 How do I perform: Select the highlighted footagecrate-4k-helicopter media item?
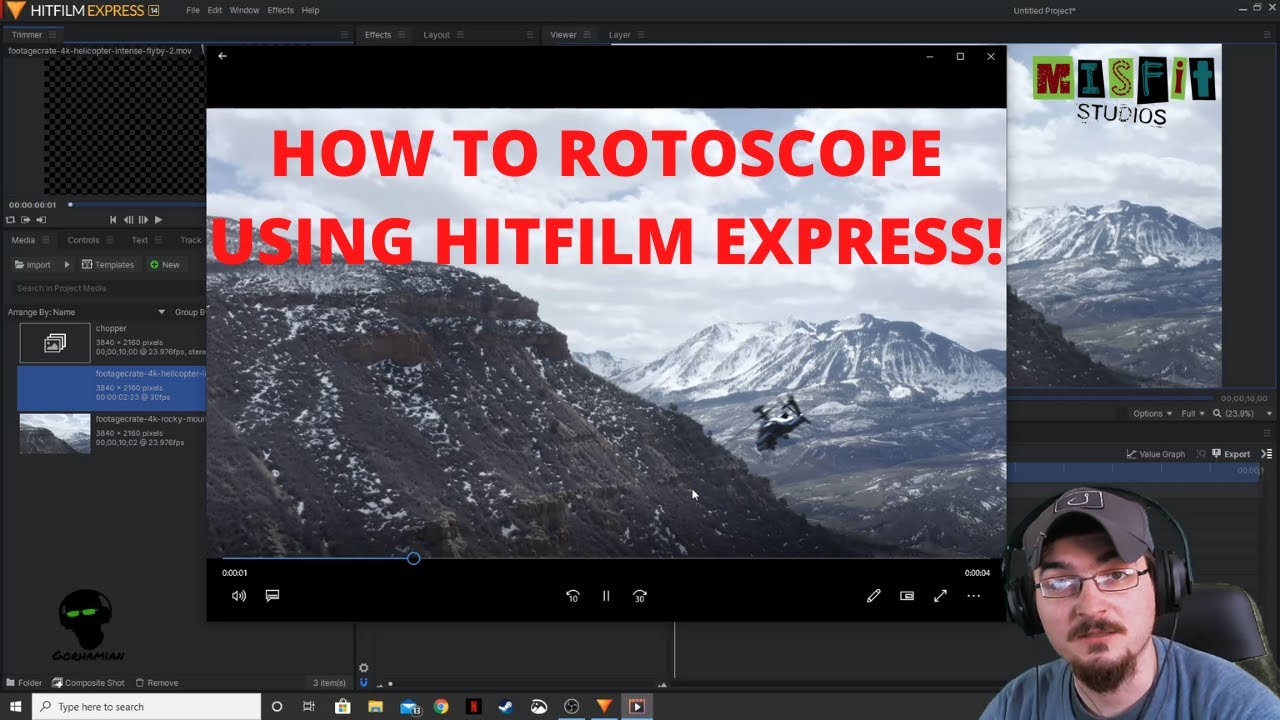click(x=112, y=388)
